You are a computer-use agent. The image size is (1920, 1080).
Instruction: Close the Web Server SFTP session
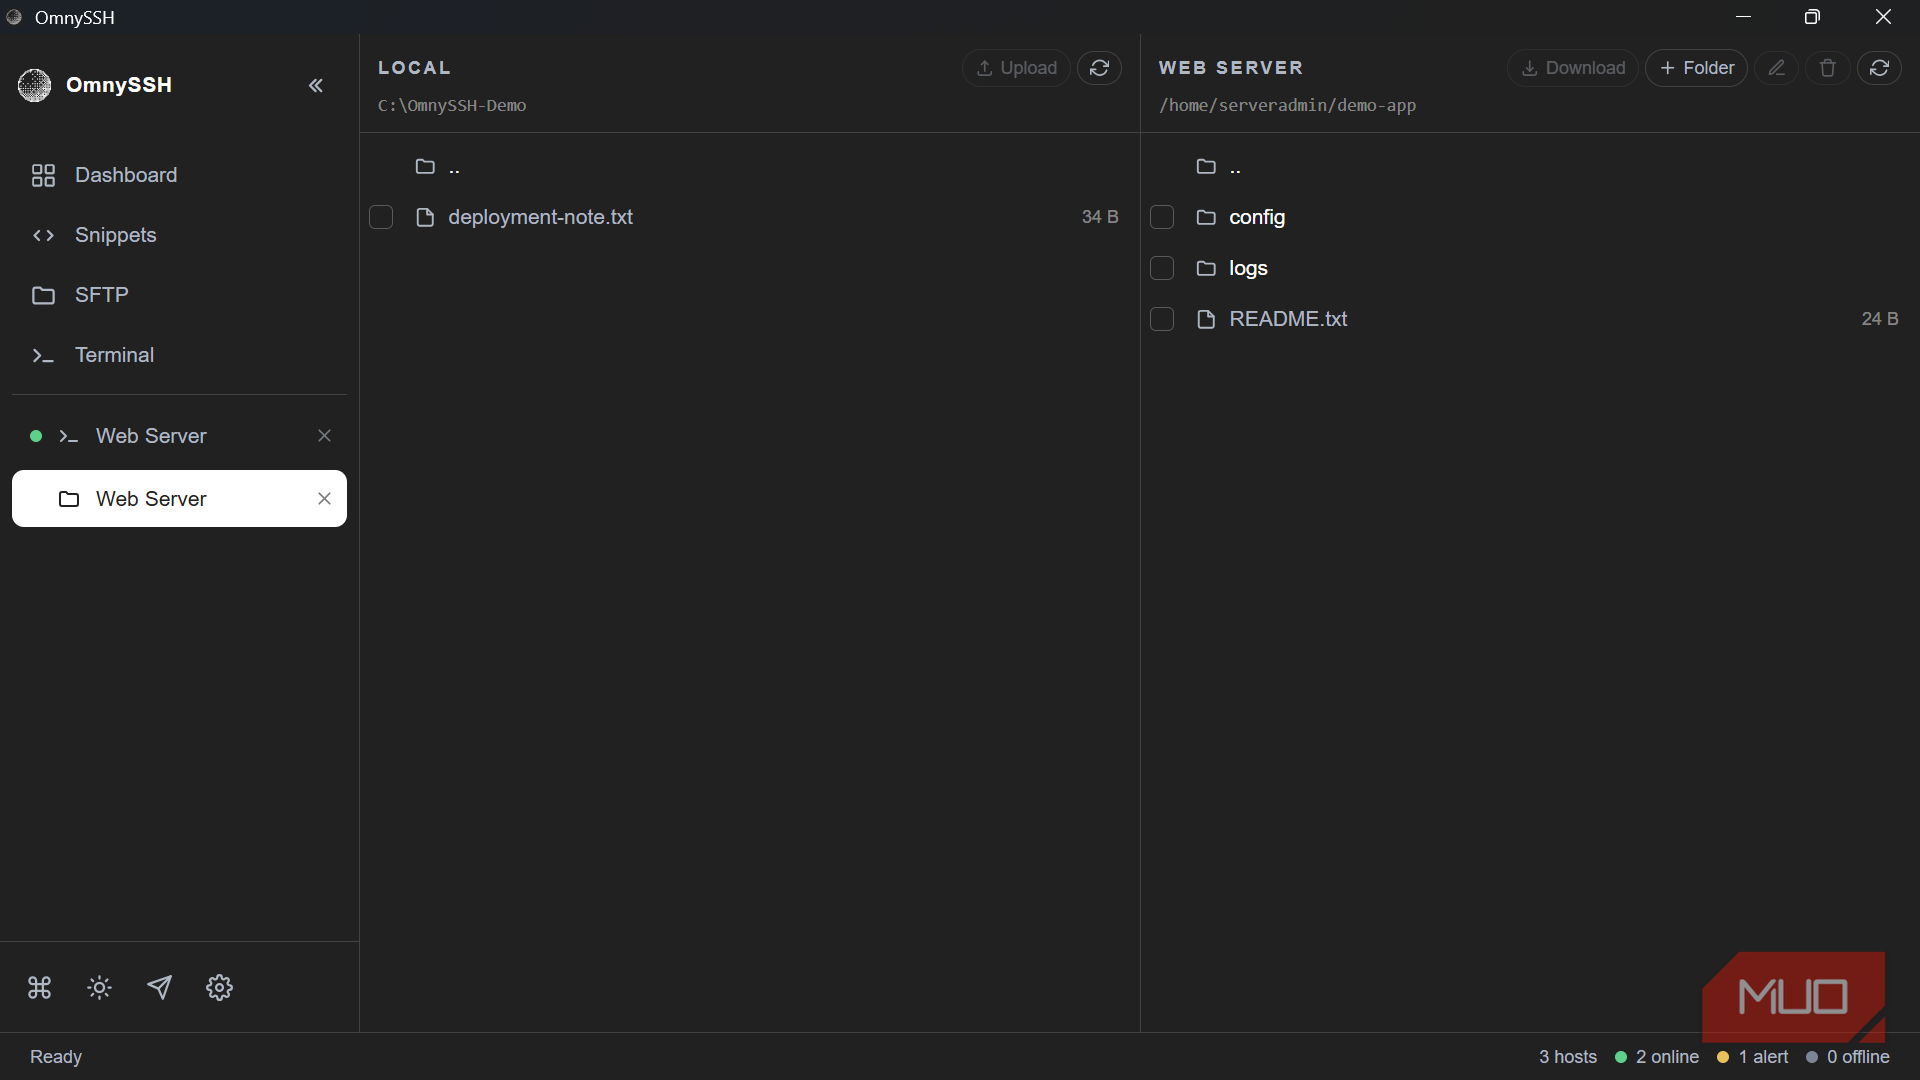tap(324, 499)
